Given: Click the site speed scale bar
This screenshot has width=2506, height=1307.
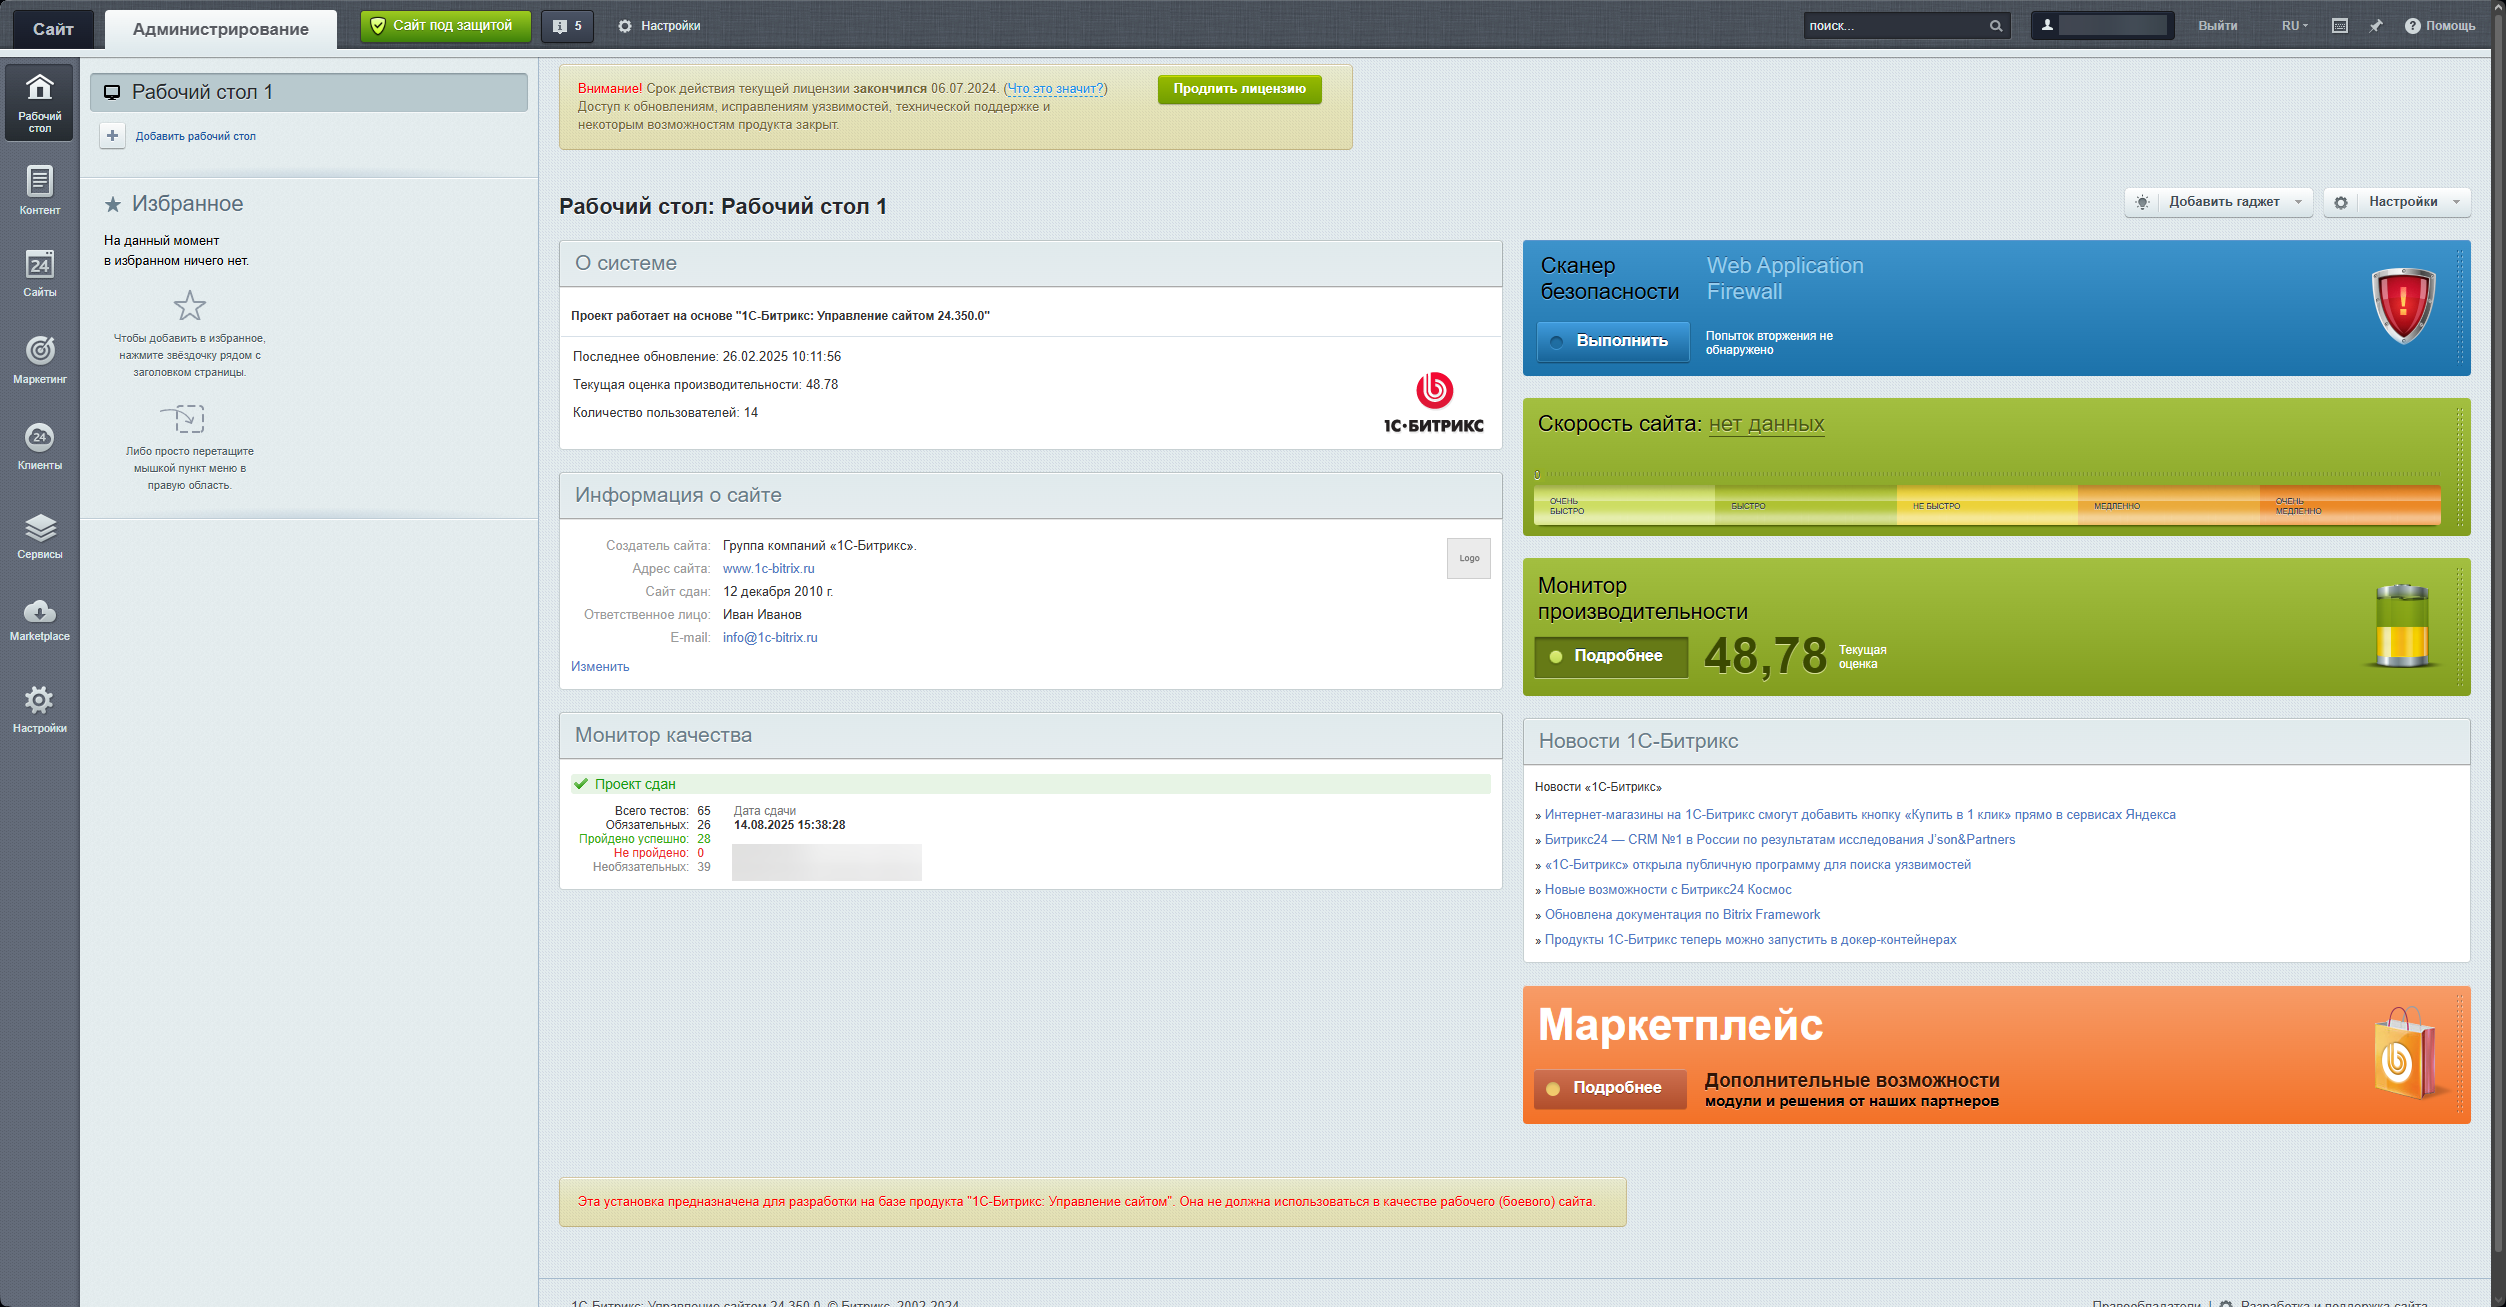Looking at the screenshot, I should 1986,505.
